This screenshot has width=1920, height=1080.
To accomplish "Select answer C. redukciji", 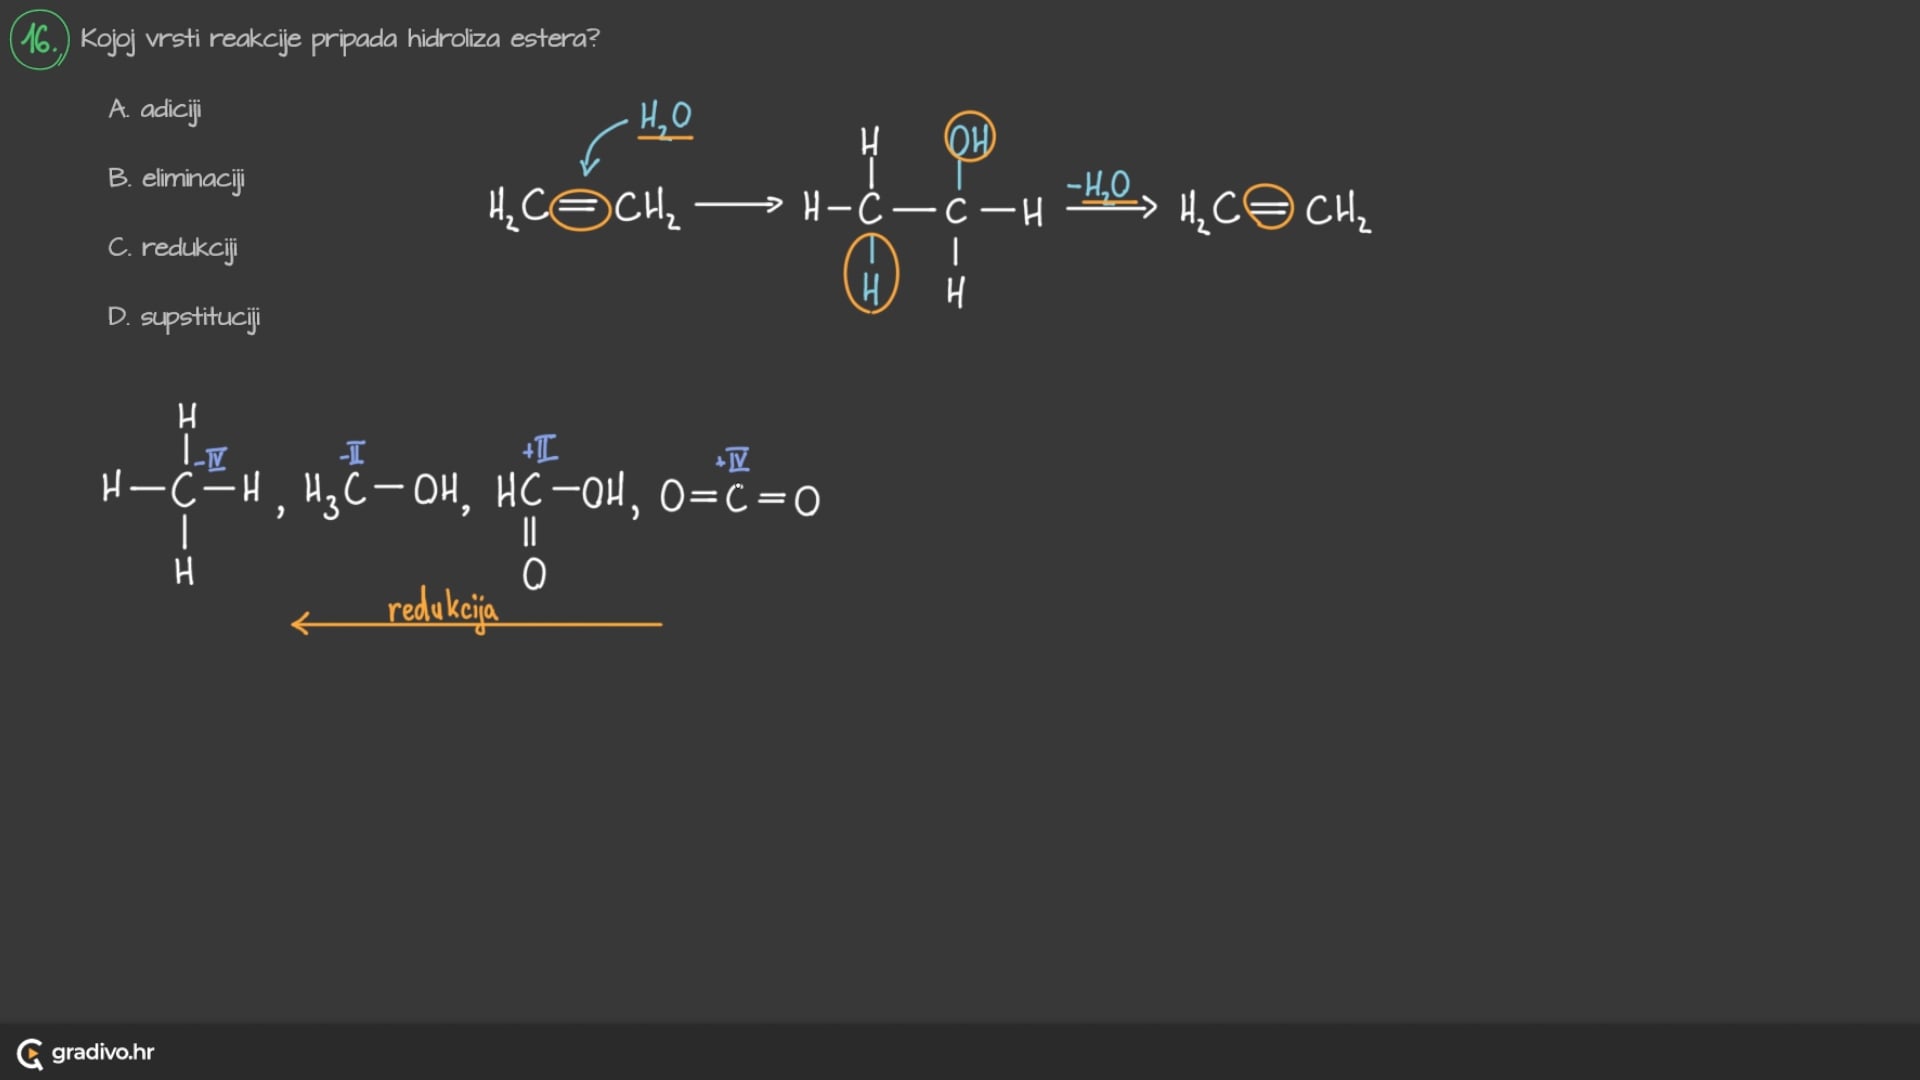I will pos(172,248).
